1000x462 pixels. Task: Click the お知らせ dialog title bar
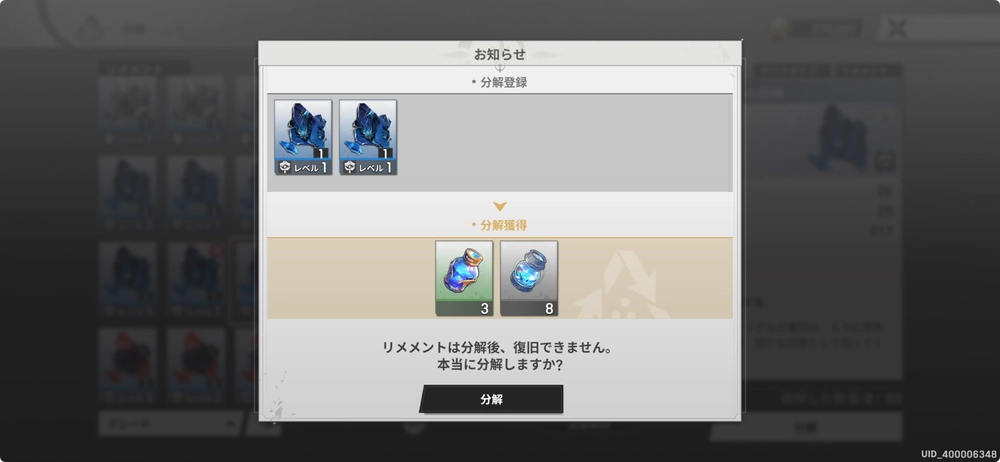point(500,54)
